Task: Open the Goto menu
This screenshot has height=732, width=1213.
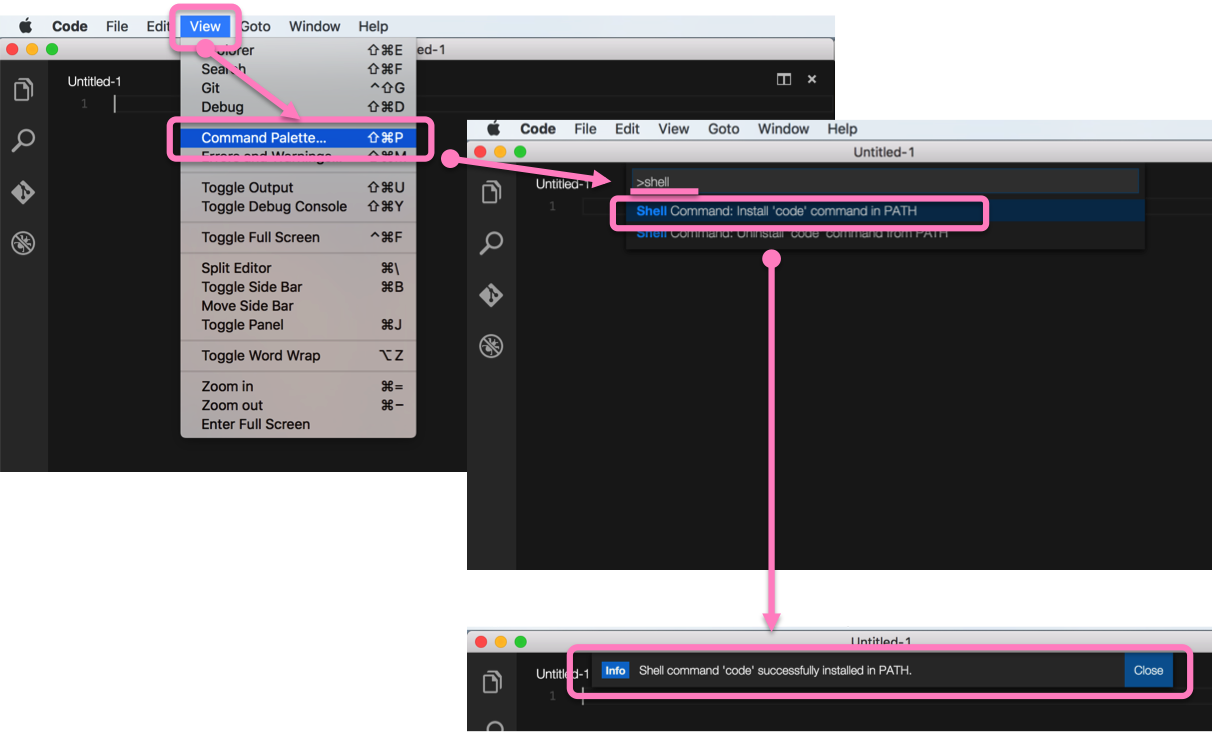Action: click(x=255, y=26)
